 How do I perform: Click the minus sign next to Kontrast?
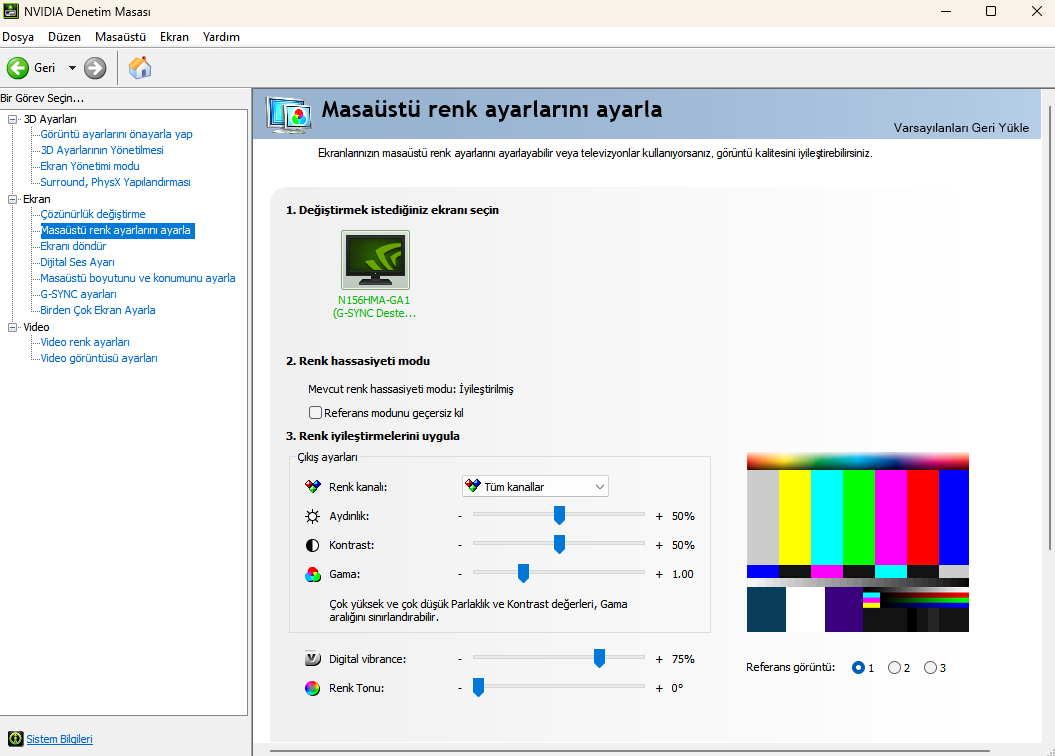460,545
